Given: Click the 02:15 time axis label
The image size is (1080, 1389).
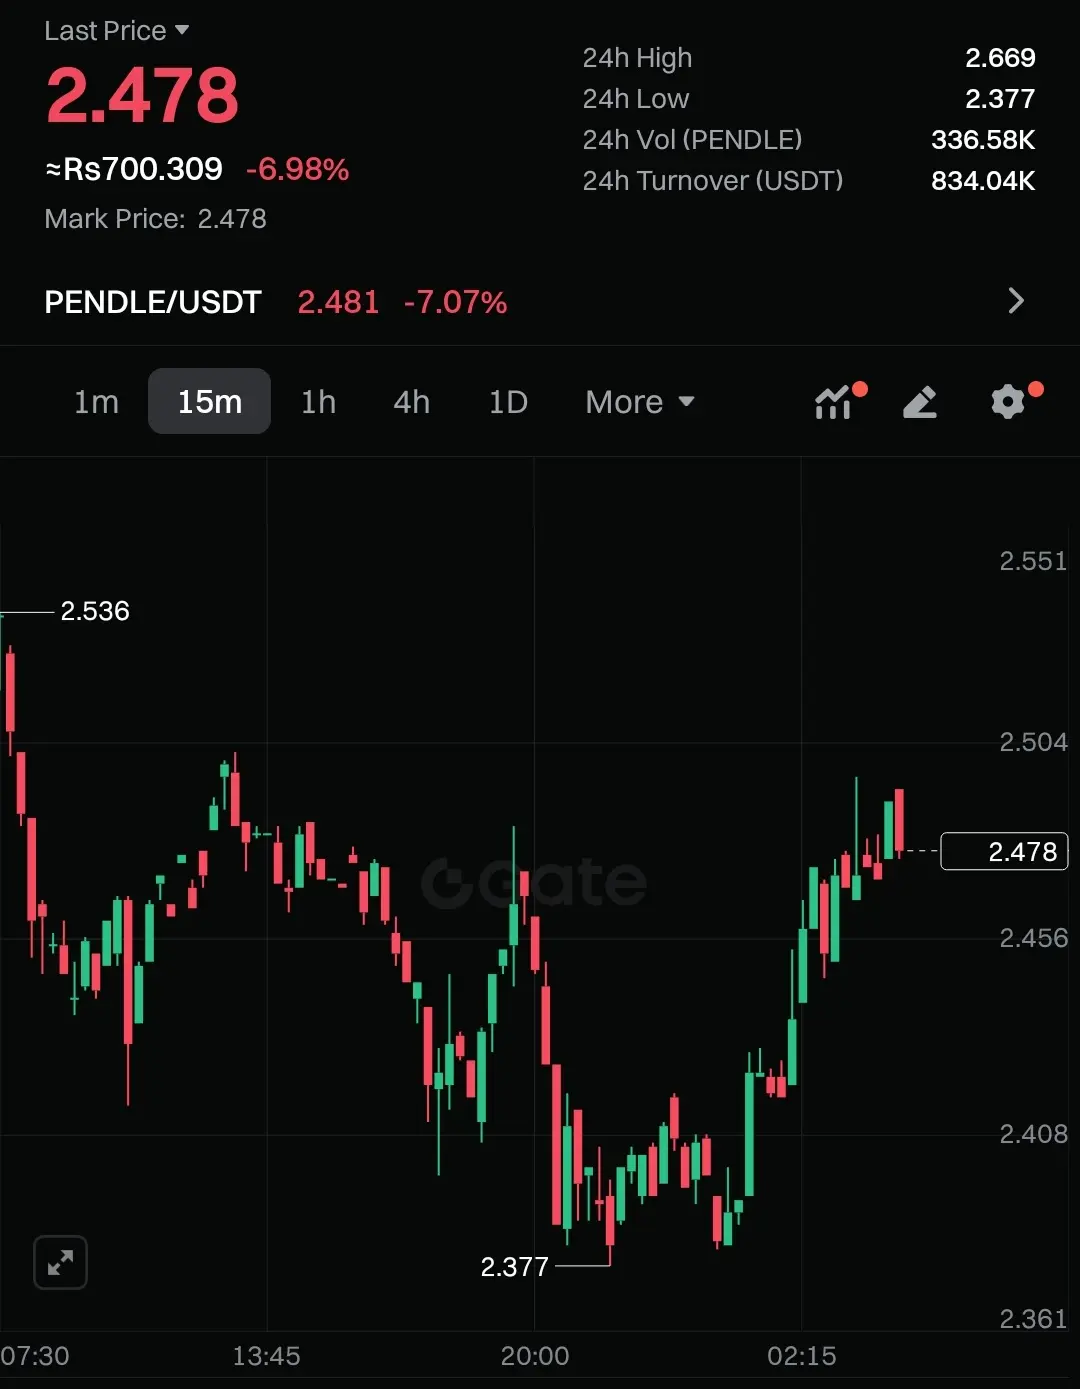Looking at the screenshot, I should [x=802, y=1357].
